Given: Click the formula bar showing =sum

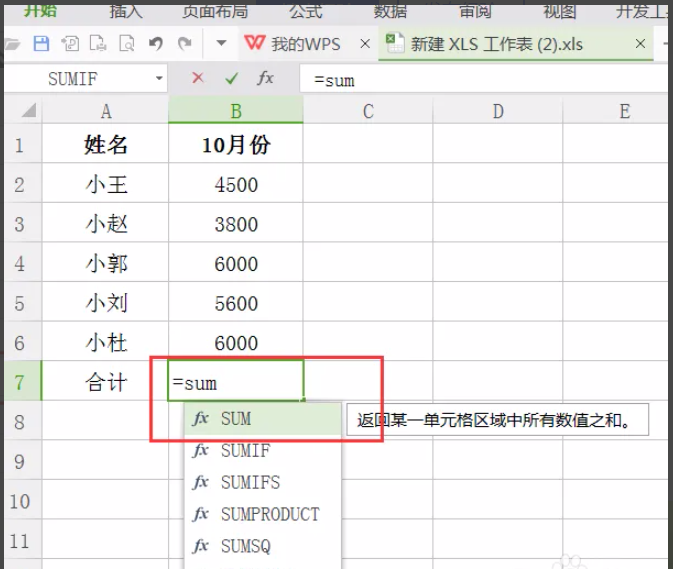Looking at the screenshot, I should coord(484,79).
